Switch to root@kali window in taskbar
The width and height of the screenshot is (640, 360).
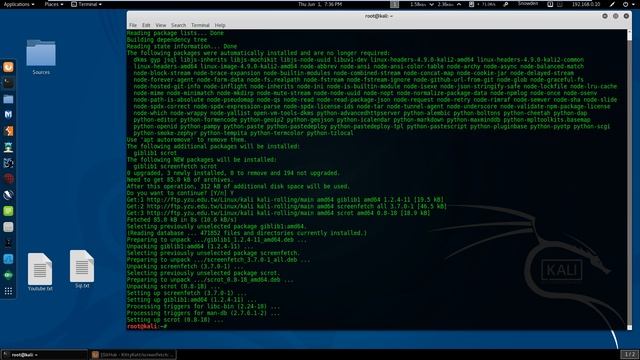(44, 355)
